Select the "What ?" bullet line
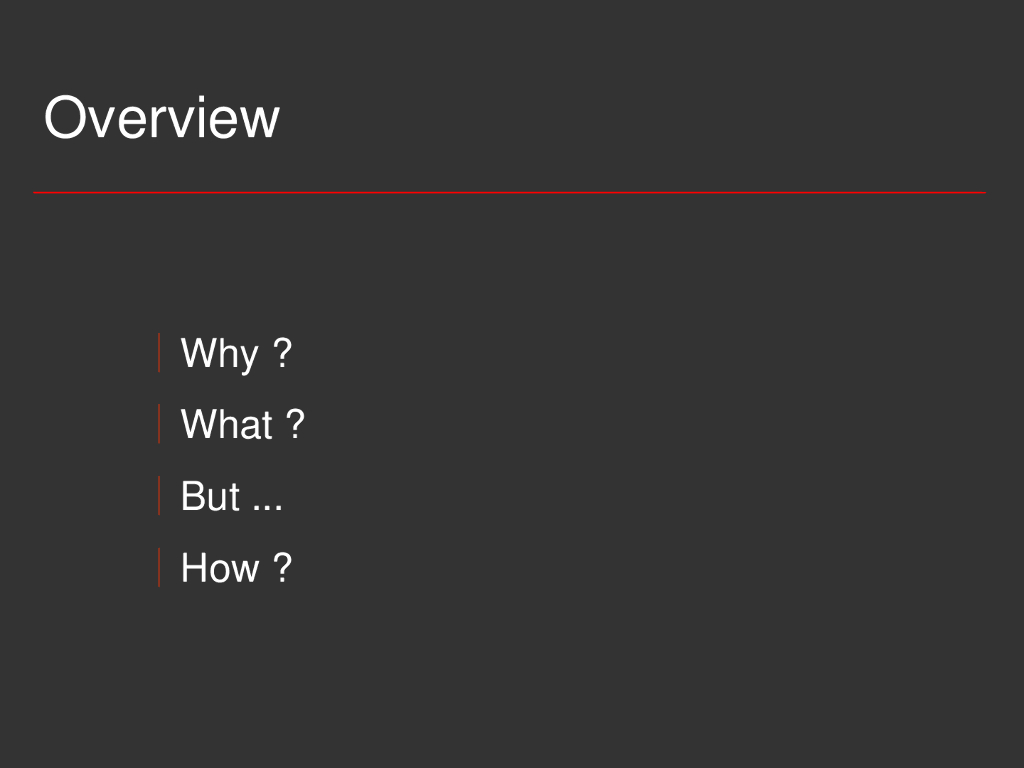Image resolution: width=1024 pixels, height=768 pixels. pos(242,425)
